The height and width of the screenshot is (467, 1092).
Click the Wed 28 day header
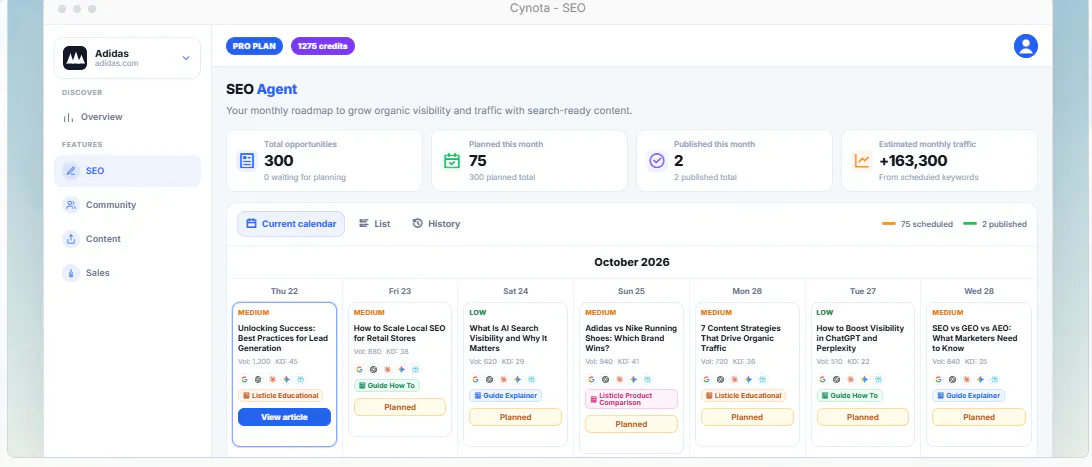(978, 291)
